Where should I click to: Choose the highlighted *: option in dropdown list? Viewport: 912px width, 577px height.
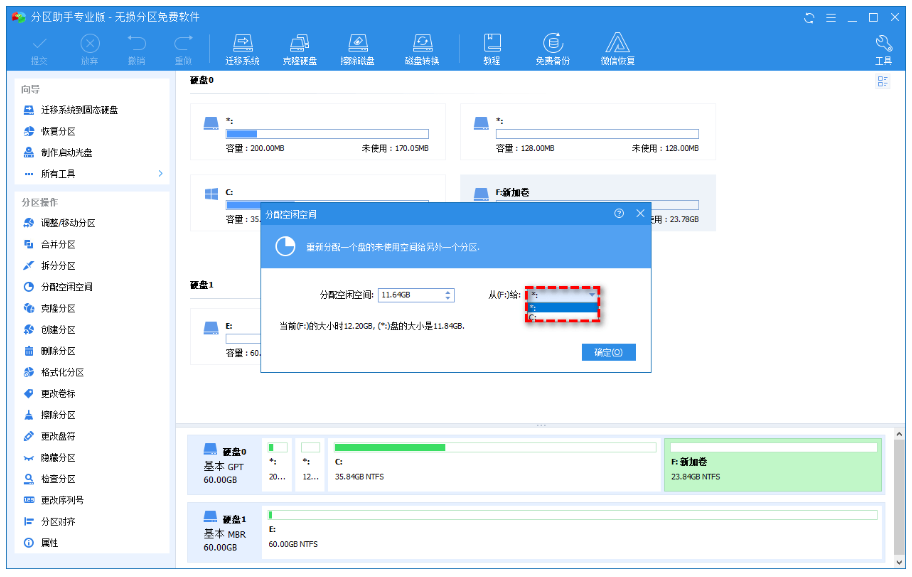[562, 307]
